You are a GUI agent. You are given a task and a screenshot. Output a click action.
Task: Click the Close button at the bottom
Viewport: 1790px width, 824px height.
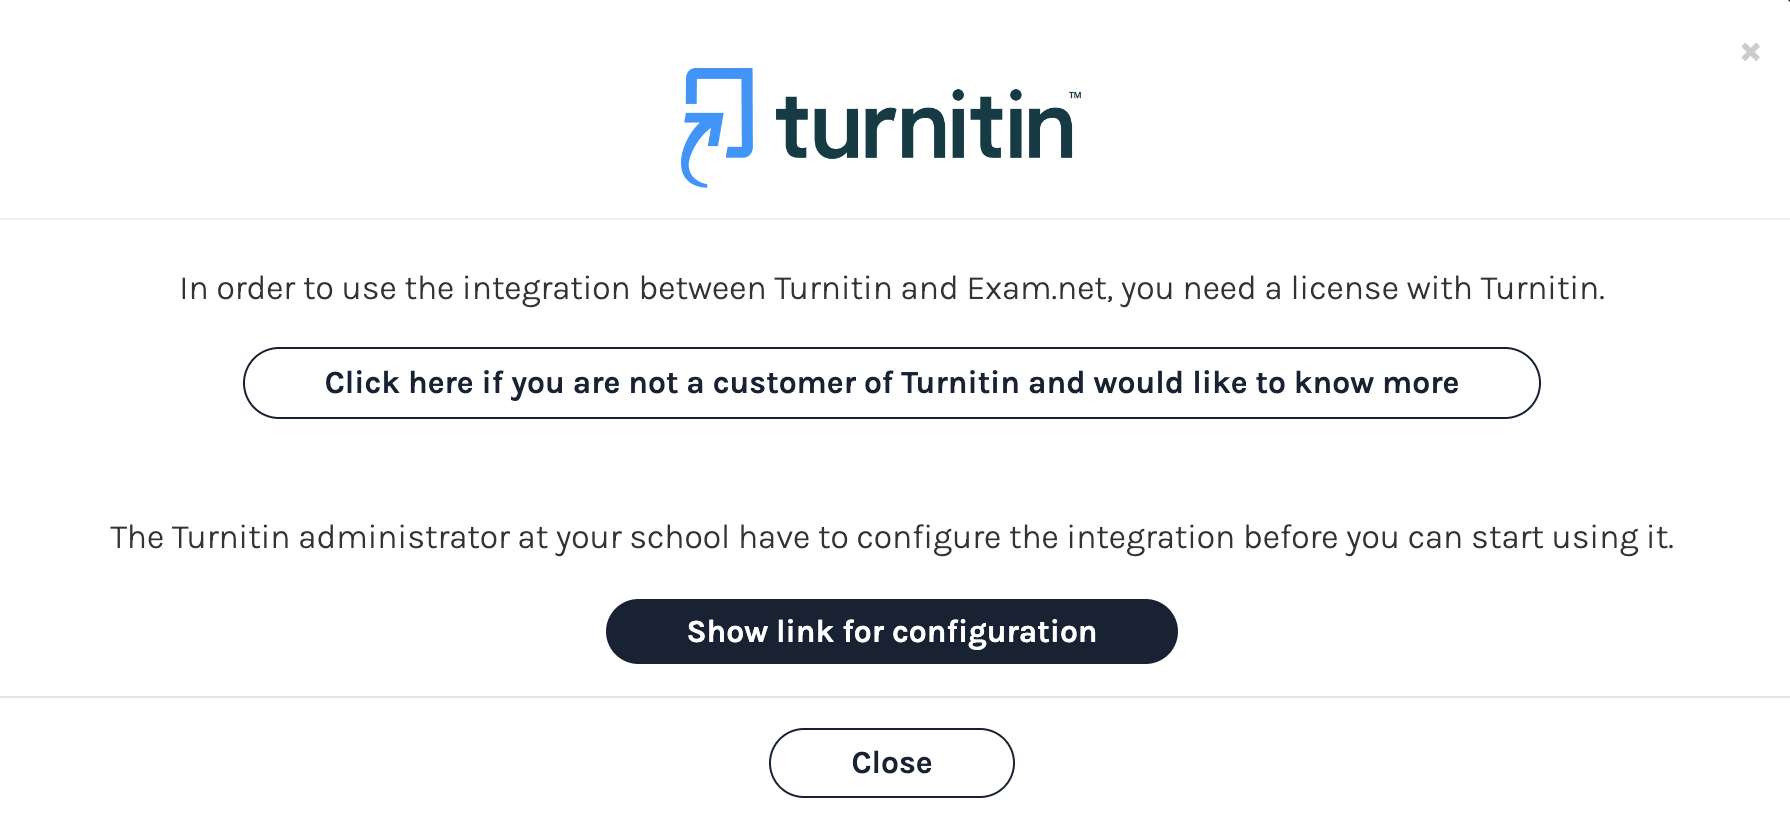click(891, 763)
